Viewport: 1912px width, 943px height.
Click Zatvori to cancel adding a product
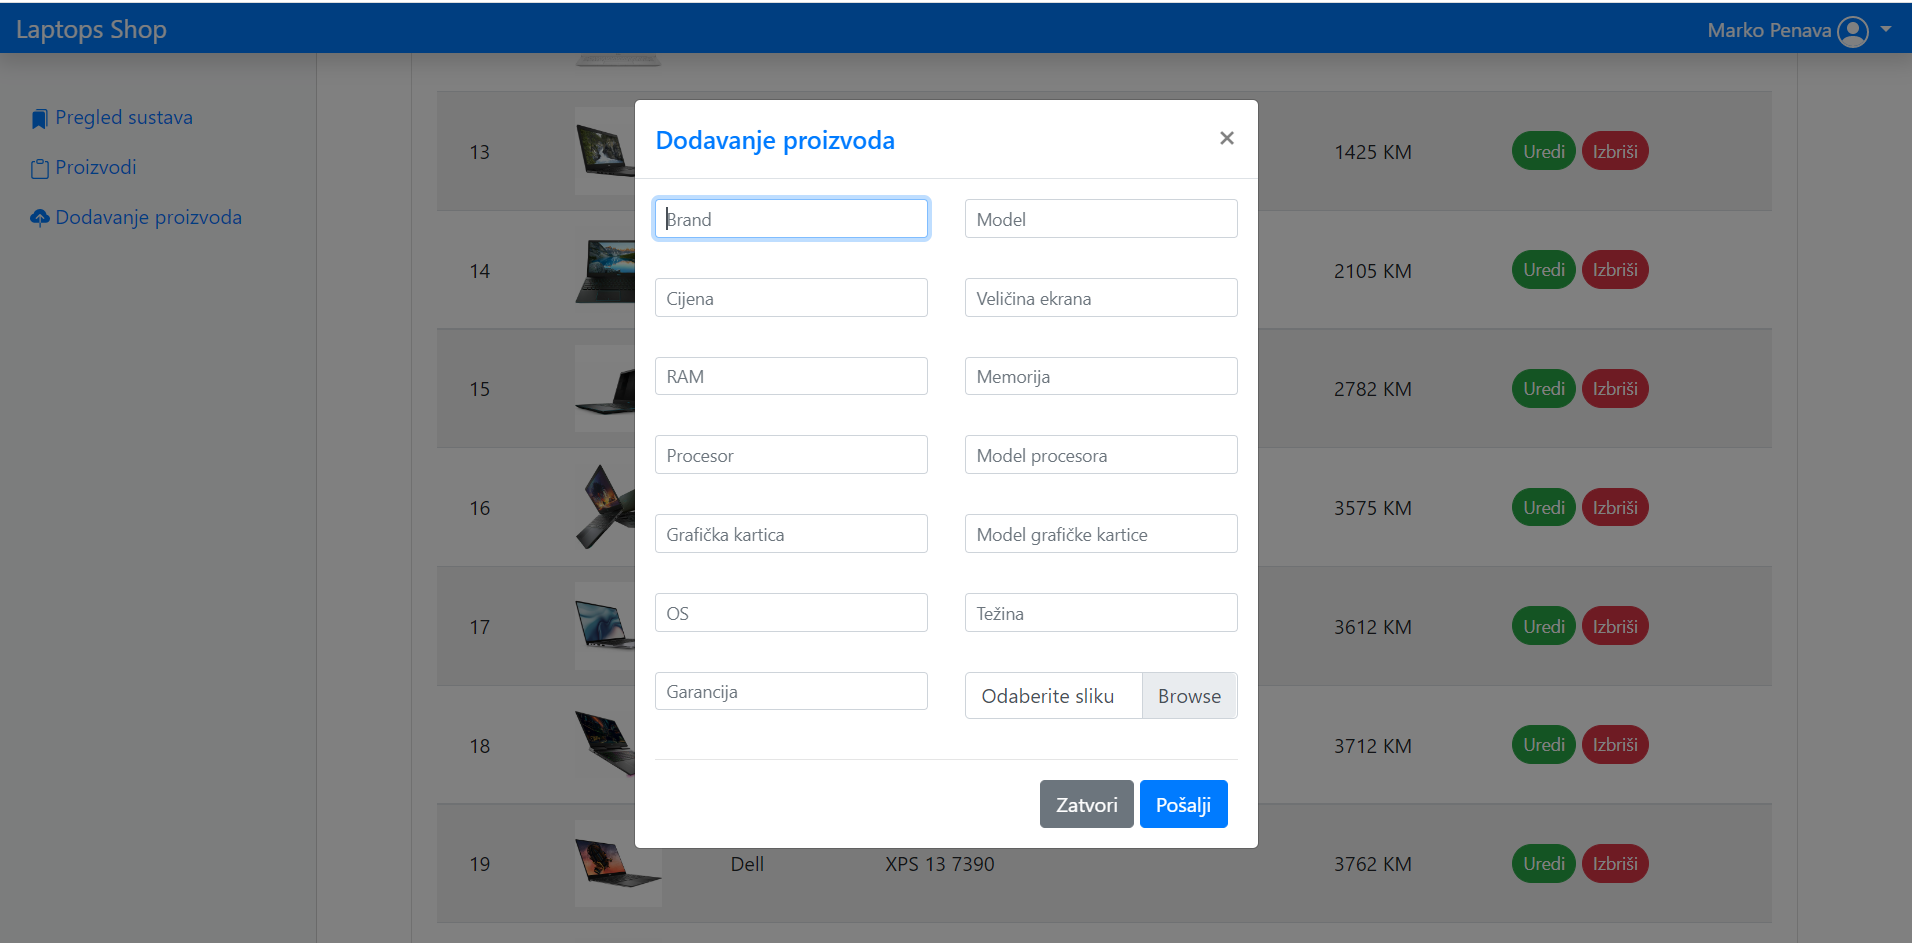1086,804
